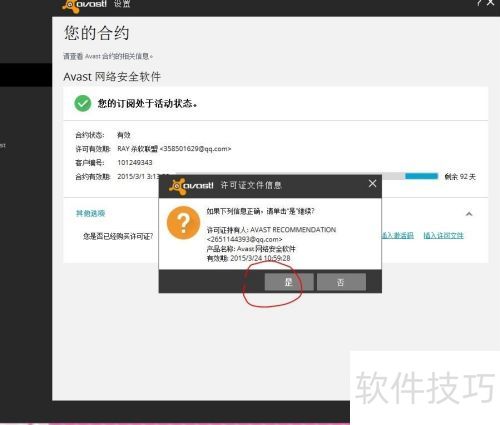
Task: Click the Avast logo in the settings window title bar
Action: pos(85,5)
